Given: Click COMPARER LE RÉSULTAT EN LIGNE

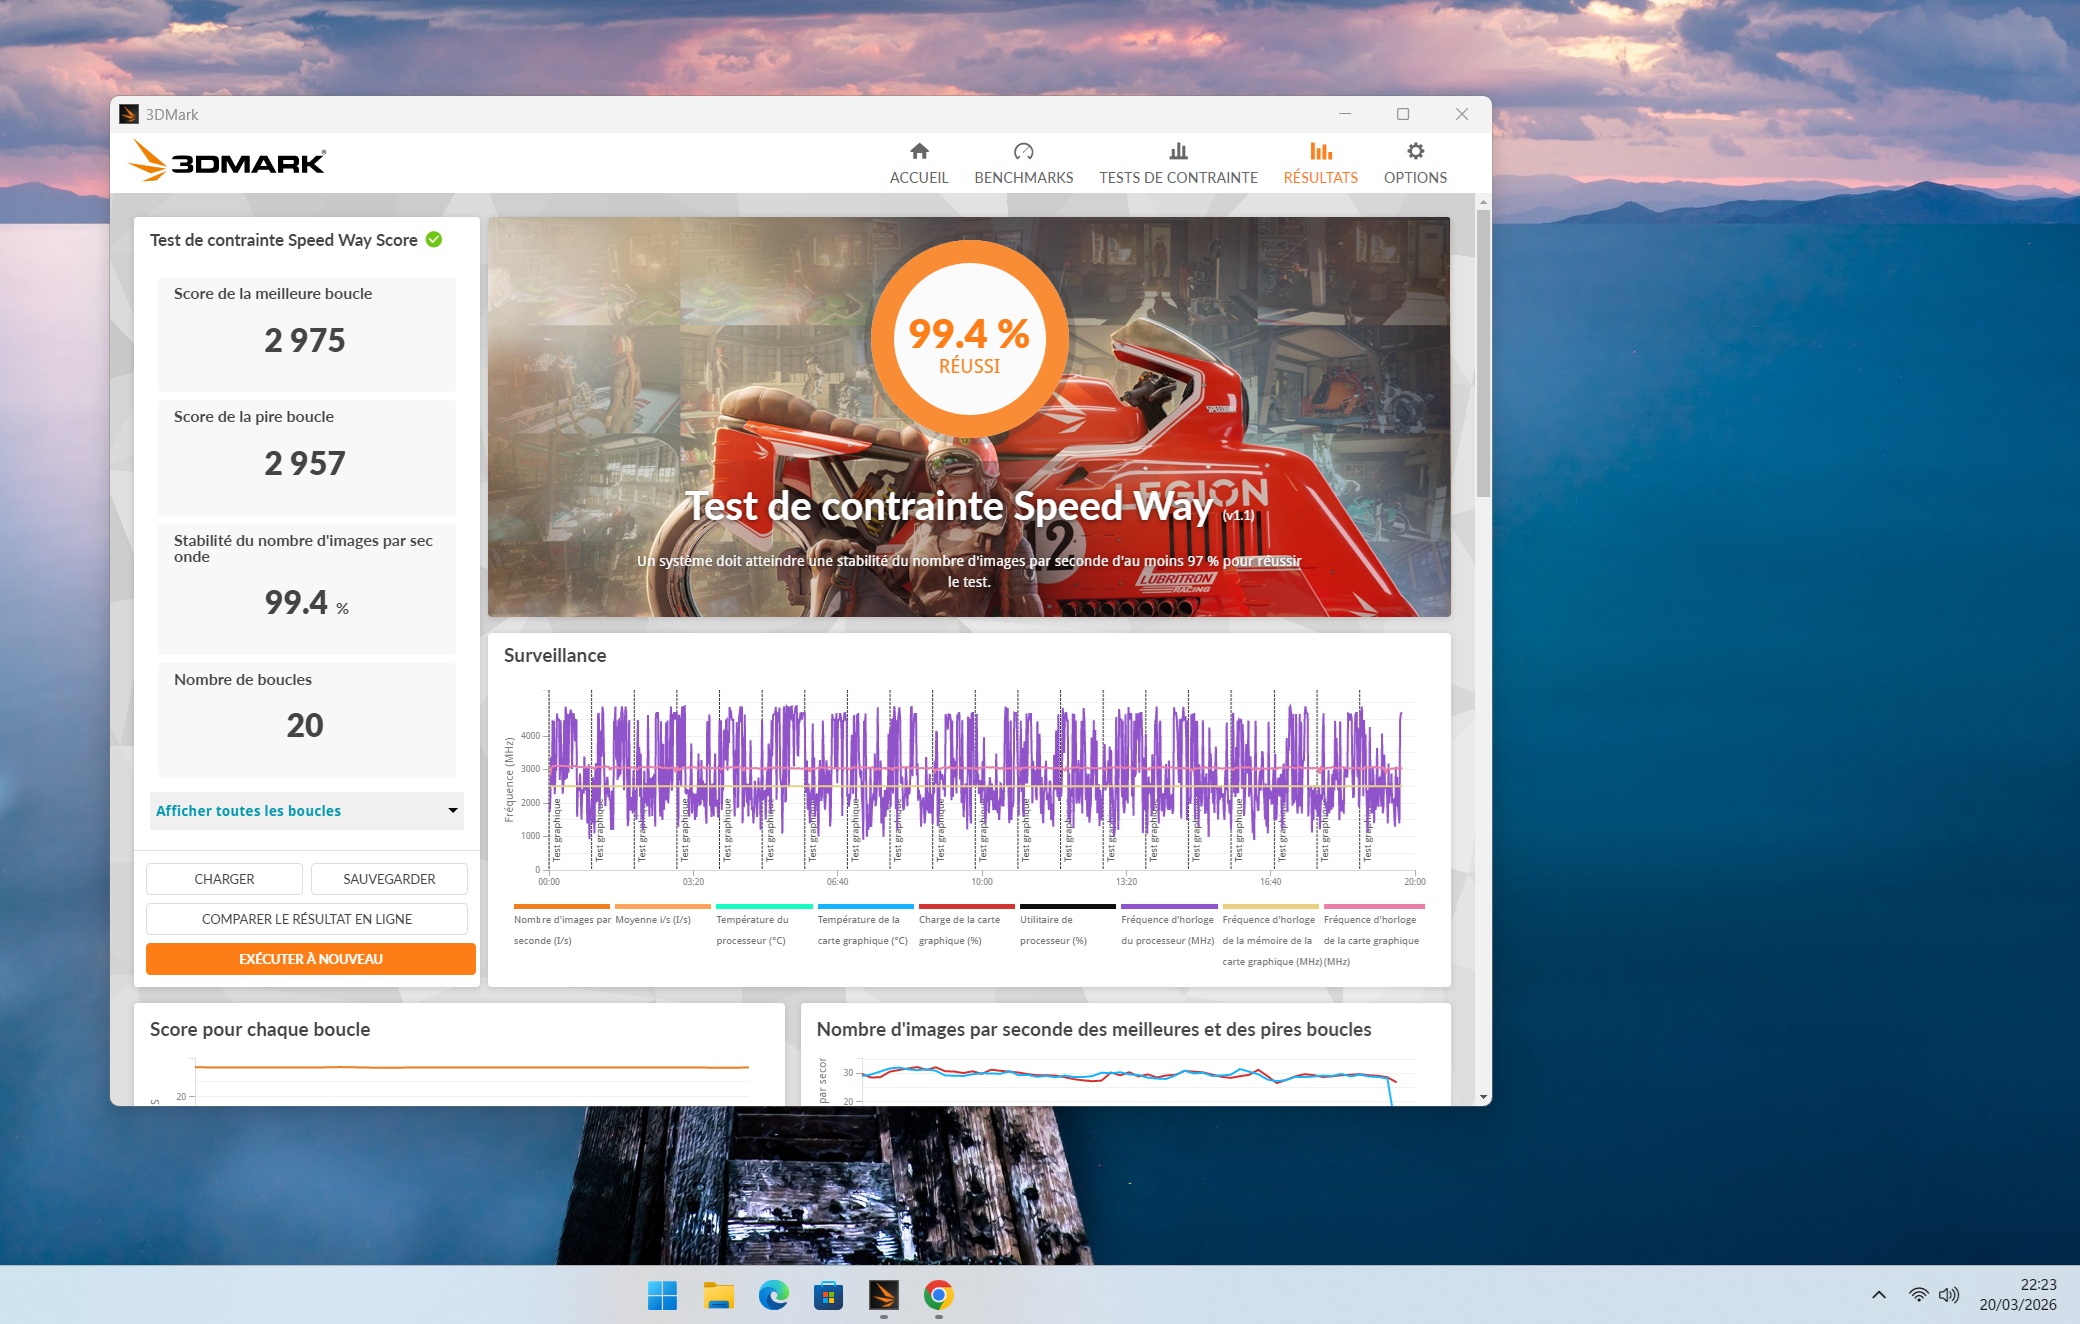Looking at the screenshot, I should point(307,919).
